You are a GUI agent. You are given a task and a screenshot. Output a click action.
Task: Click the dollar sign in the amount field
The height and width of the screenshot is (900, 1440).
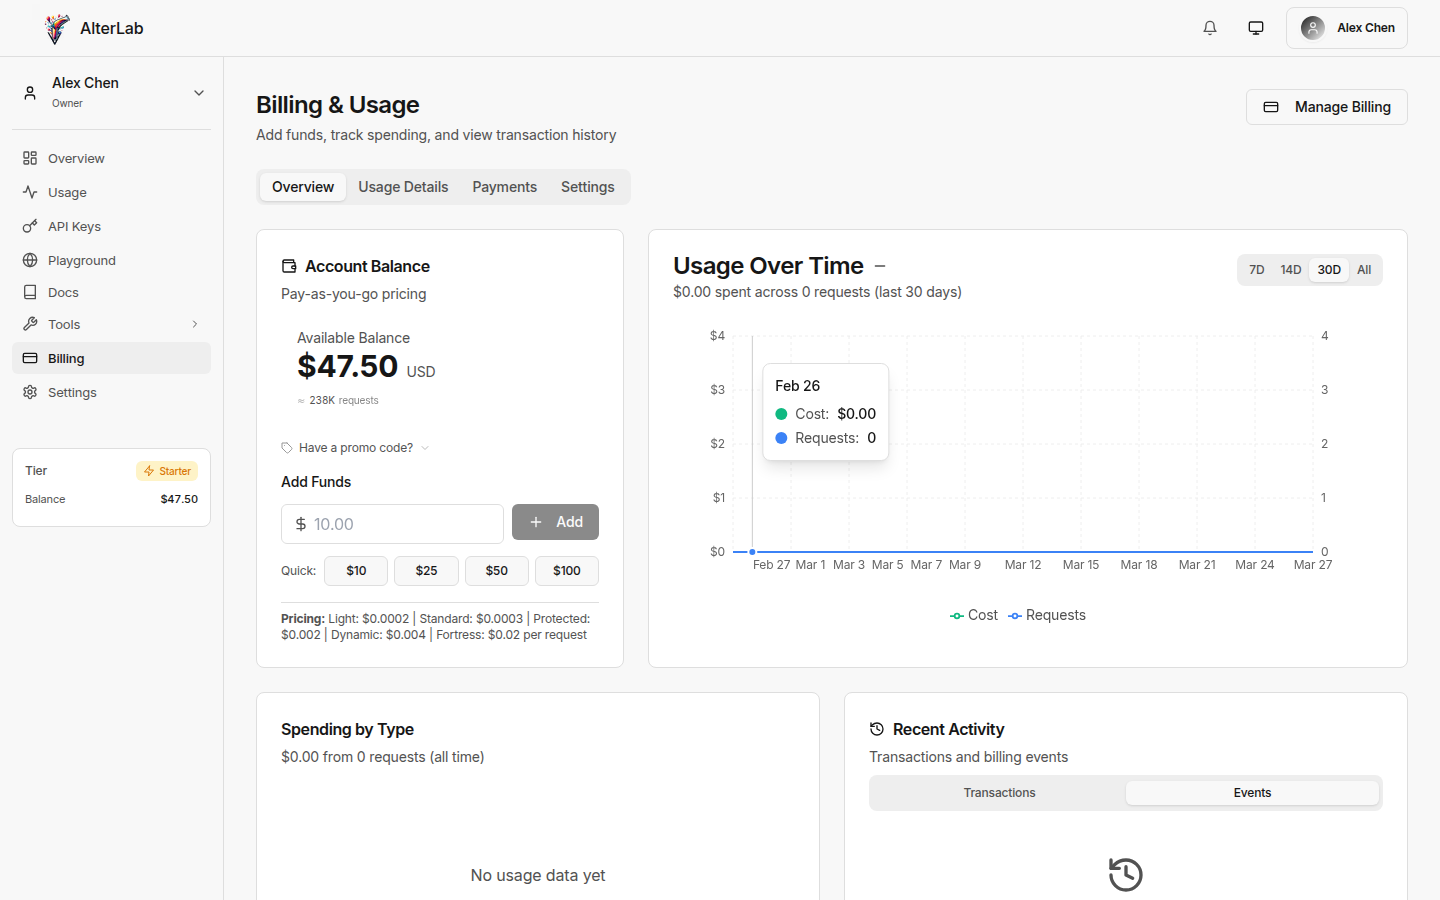pos(300,524)
